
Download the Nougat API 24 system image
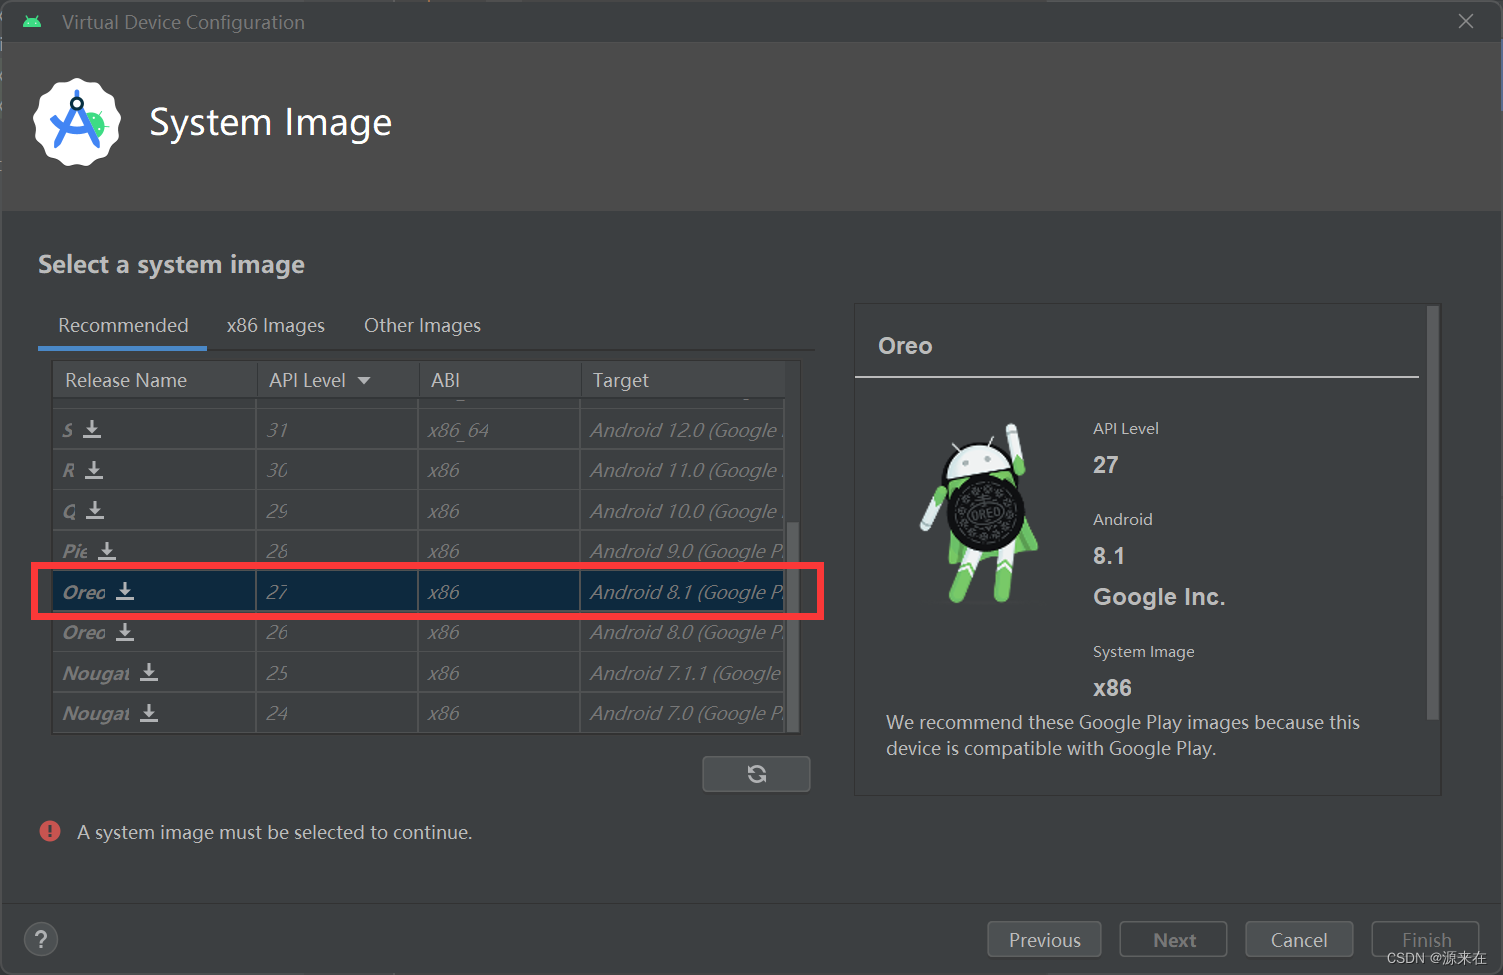(149, 713)
